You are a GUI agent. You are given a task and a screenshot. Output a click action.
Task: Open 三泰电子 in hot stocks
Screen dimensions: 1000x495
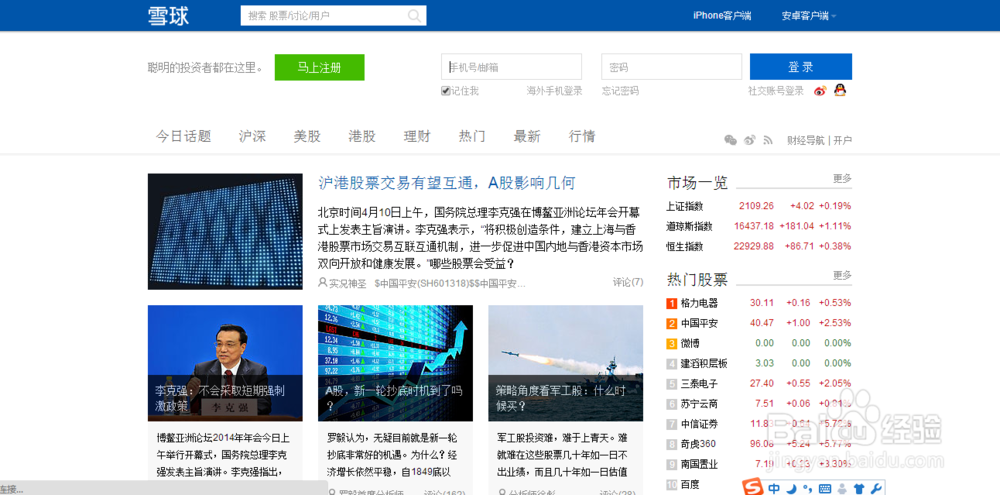pos(699,384)
